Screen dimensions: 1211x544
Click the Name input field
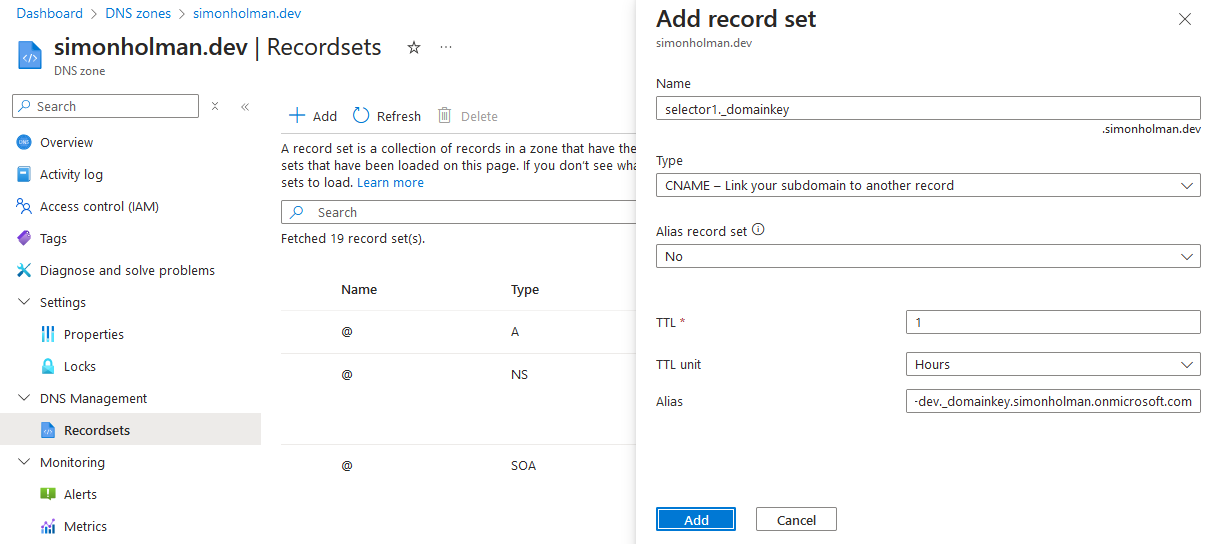pyautogui.click(x=928, y=108)
